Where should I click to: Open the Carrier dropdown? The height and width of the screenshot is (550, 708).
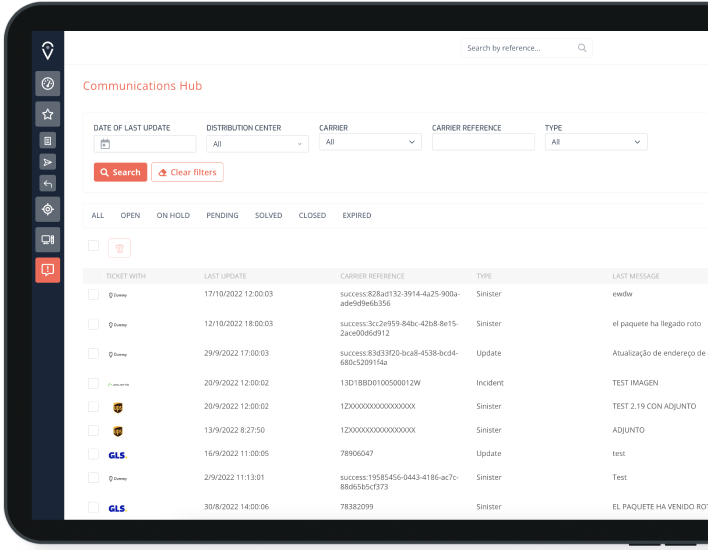(x=370, y=142)
